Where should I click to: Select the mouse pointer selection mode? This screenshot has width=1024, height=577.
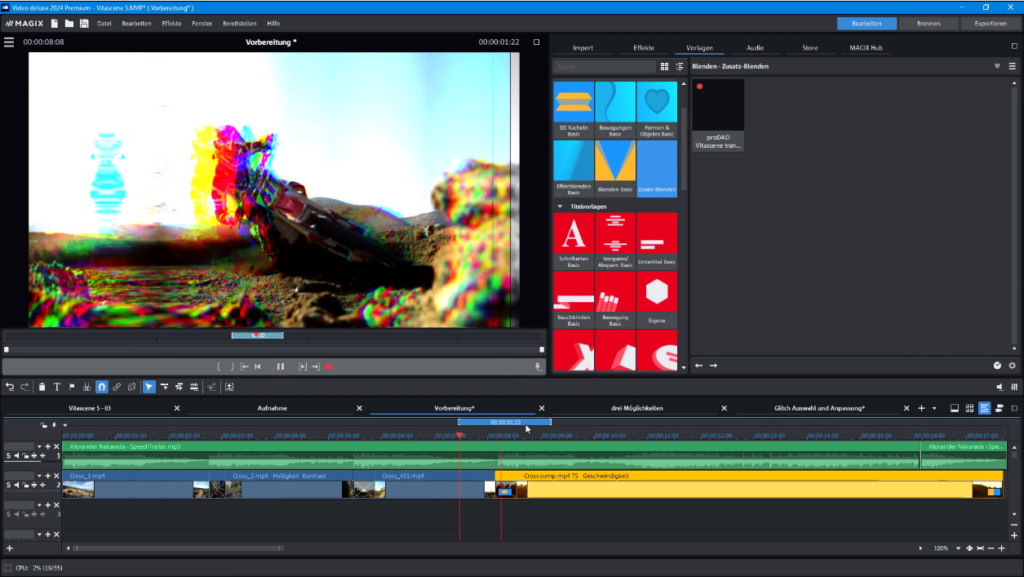coord(149,386)
